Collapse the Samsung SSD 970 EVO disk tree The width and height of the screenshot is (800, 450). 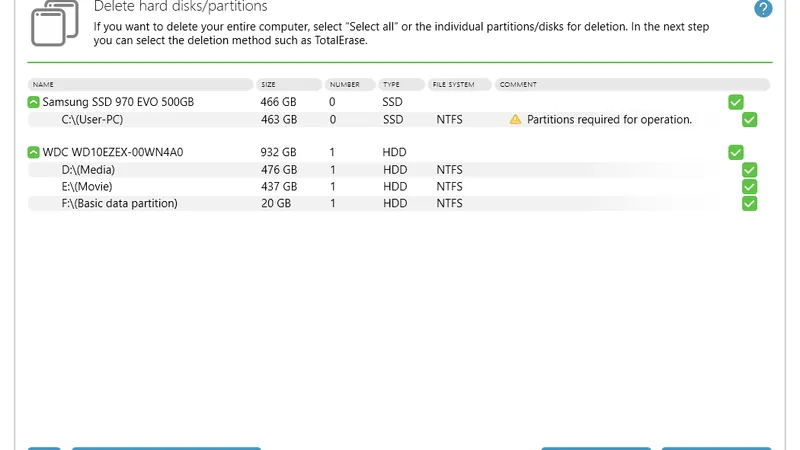(x=34, y=102)
